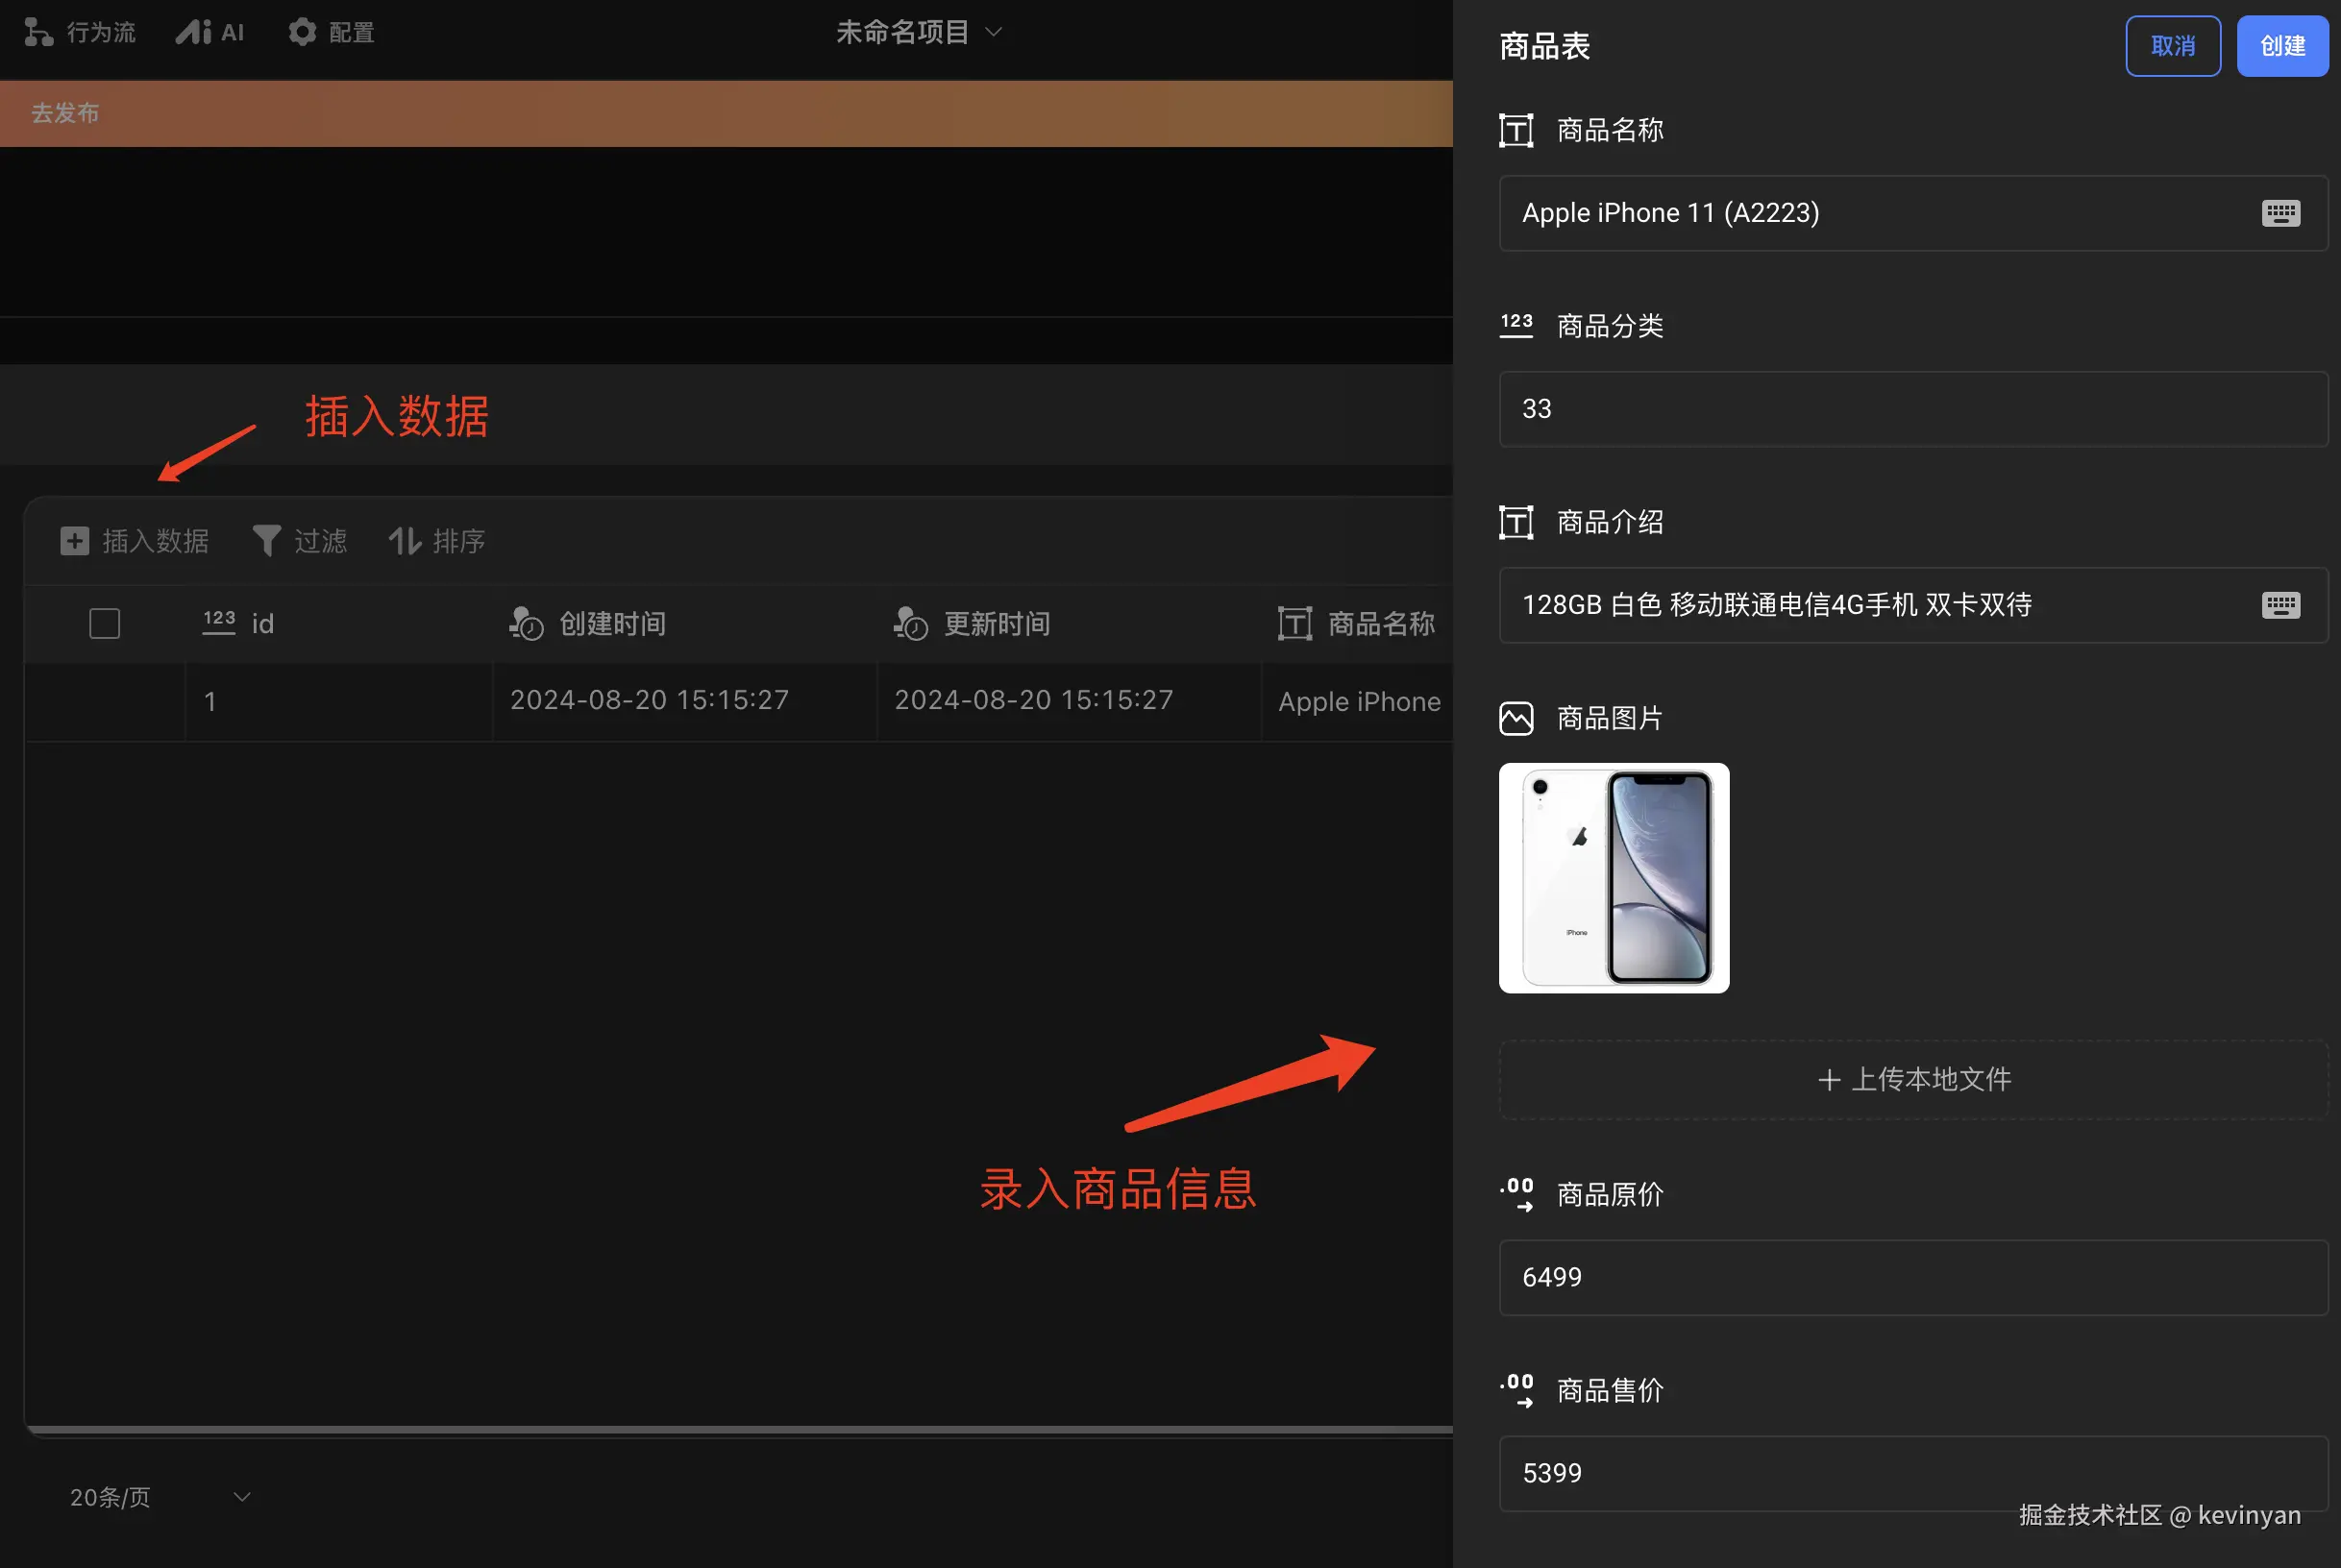Viewport: 2341px width, 1568px height.
Task: Click the uploaded iPhone product thumbnail
Action: tap(1613, 878)
